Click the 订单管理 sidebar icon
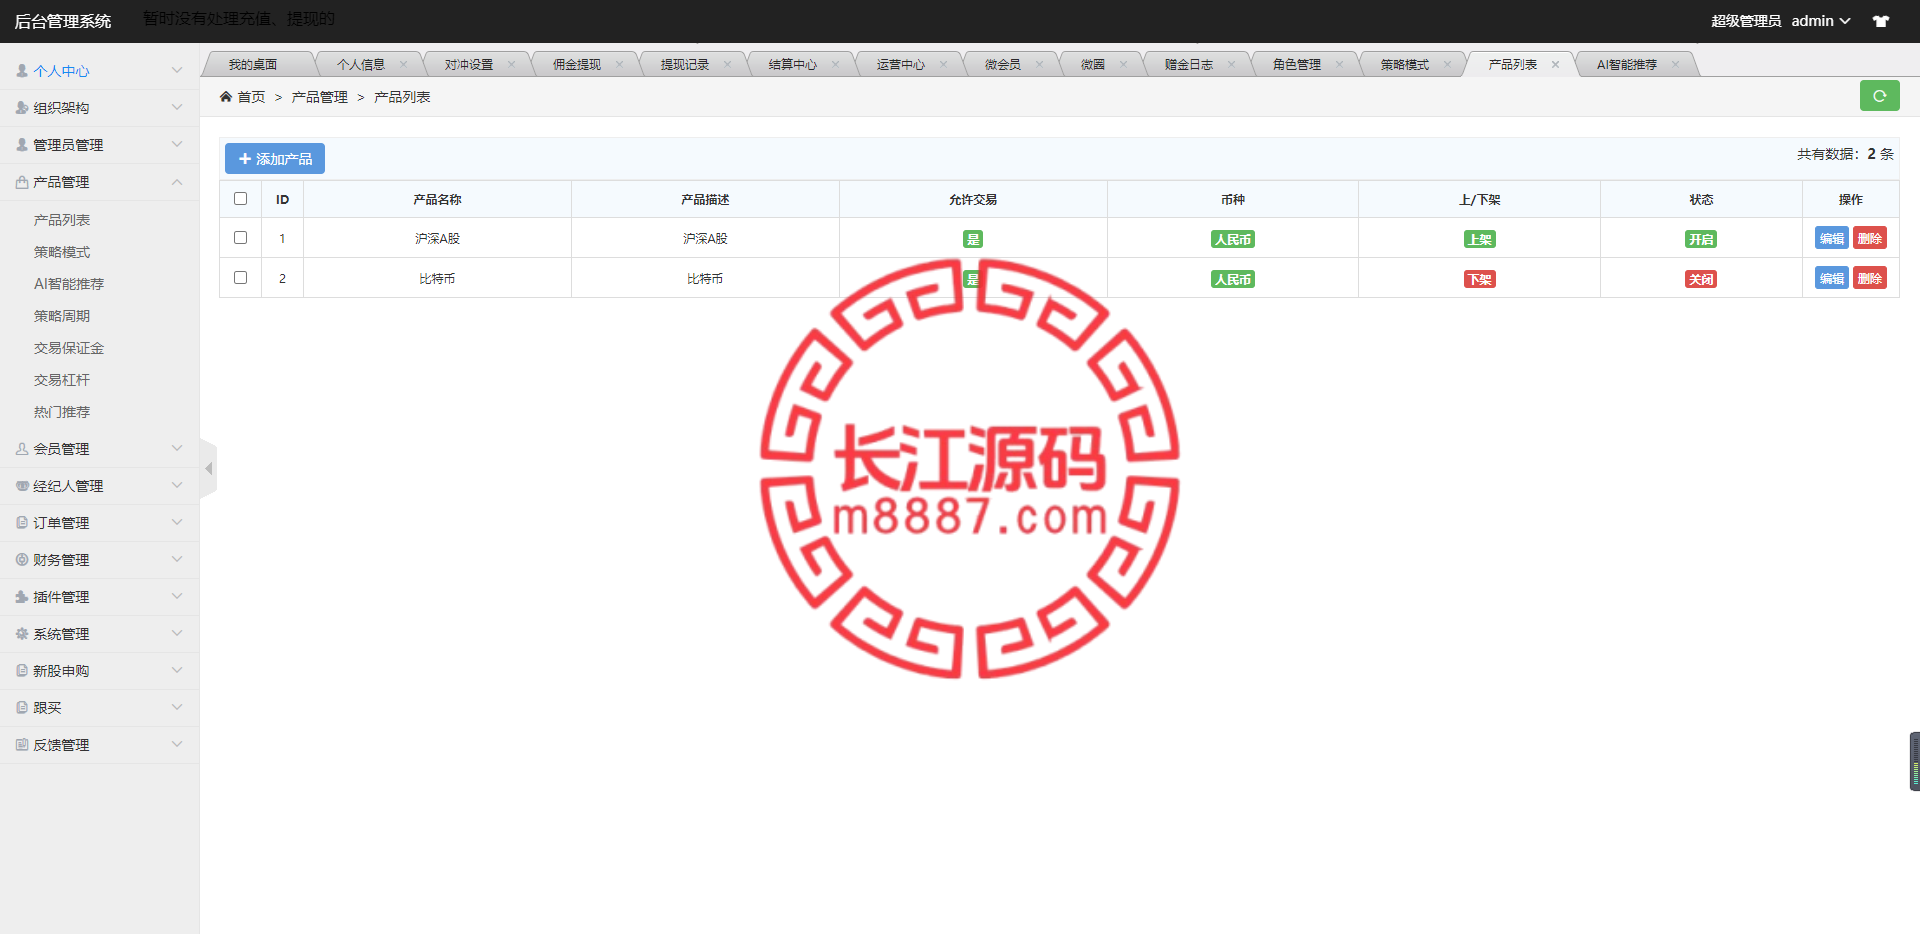 pos(22,523)
